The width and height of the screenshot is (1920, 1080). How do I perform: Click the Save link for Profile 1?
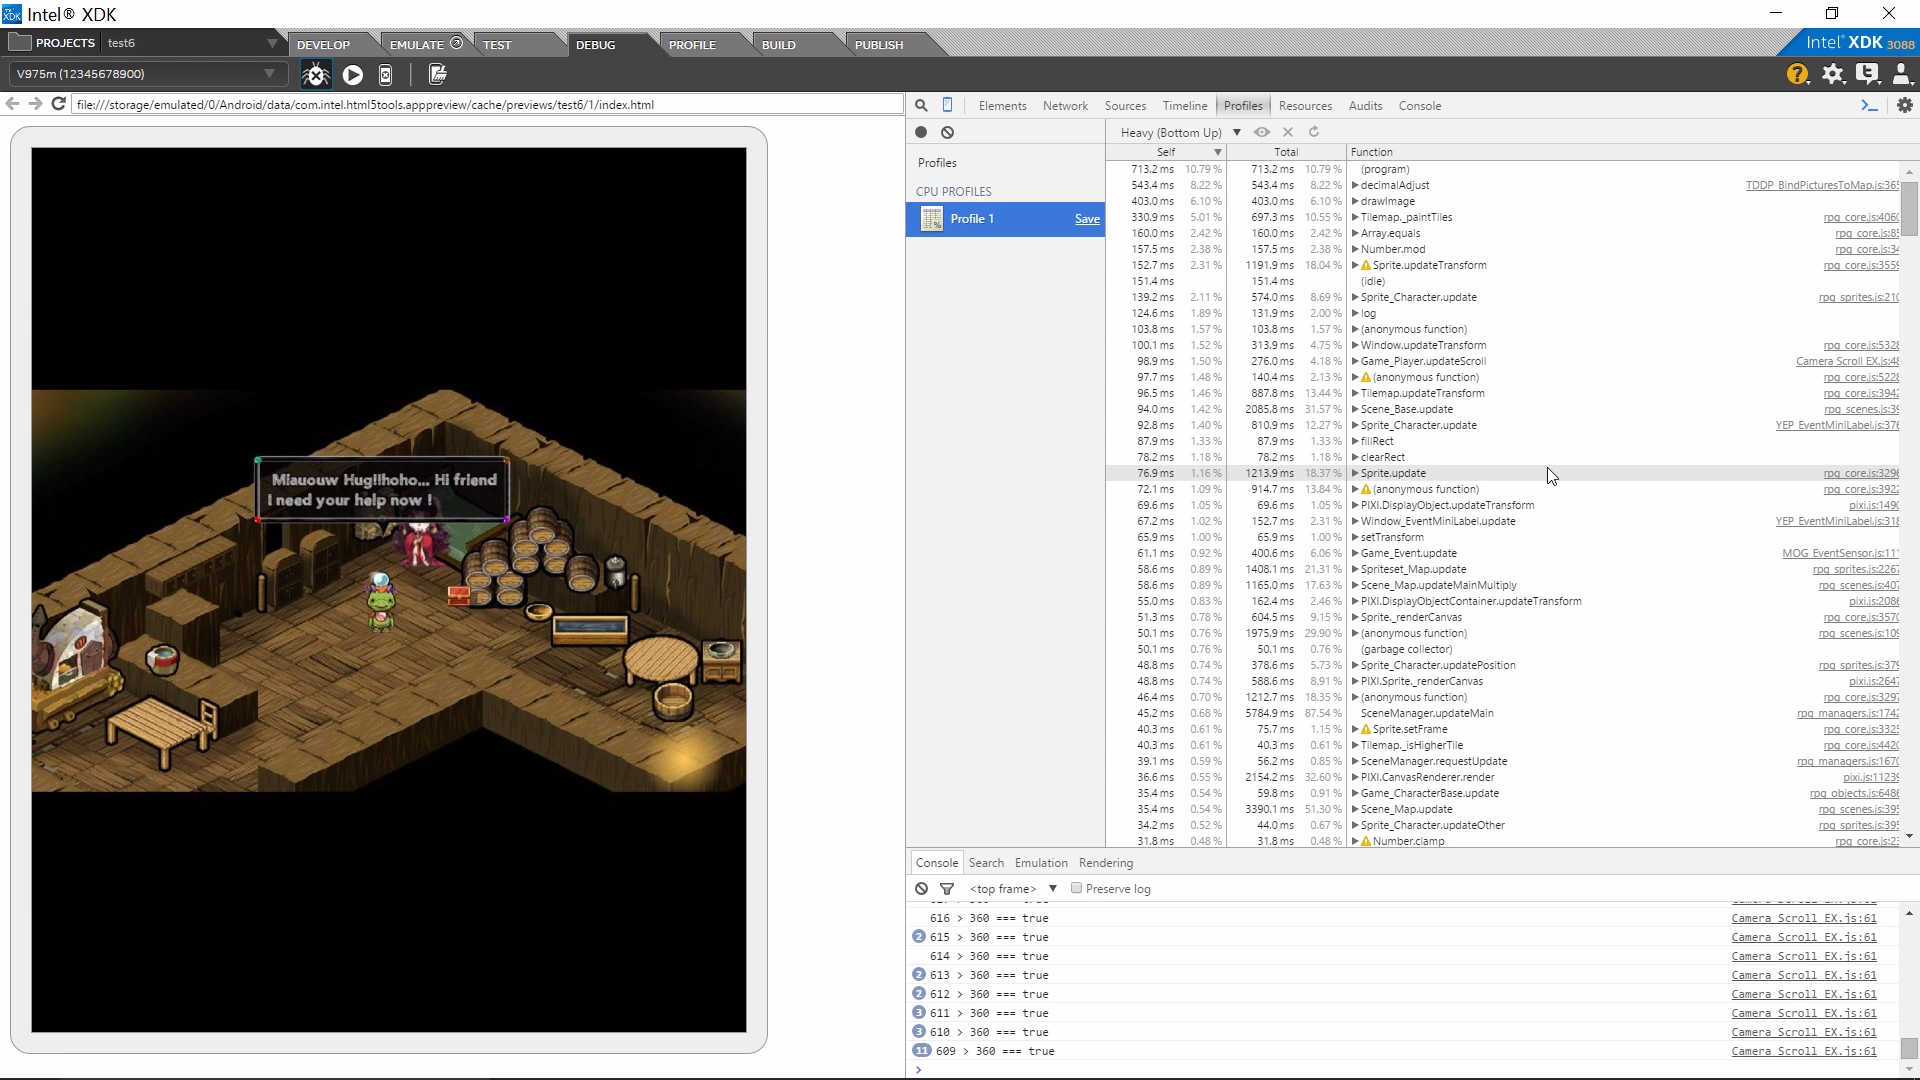pos(1086,219)
